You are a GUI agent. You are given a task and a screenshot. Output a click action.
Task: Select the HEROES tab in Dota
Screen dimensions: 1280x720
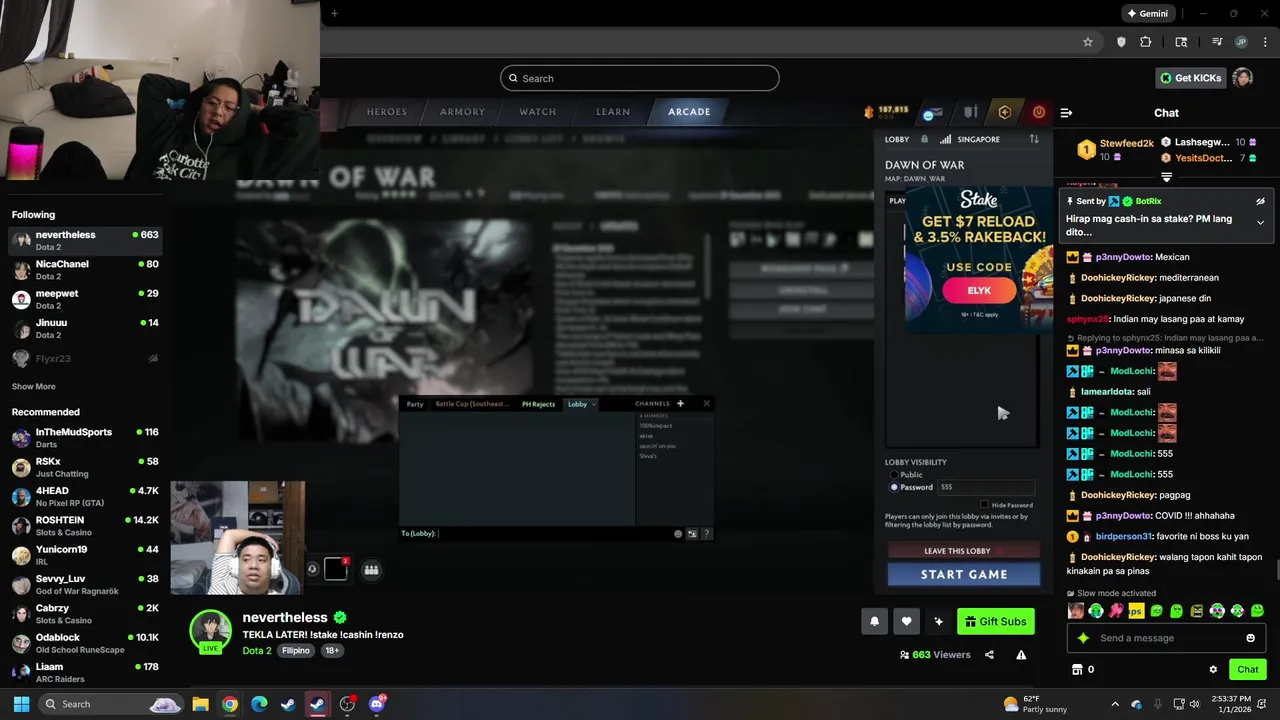tap(386, 112)
